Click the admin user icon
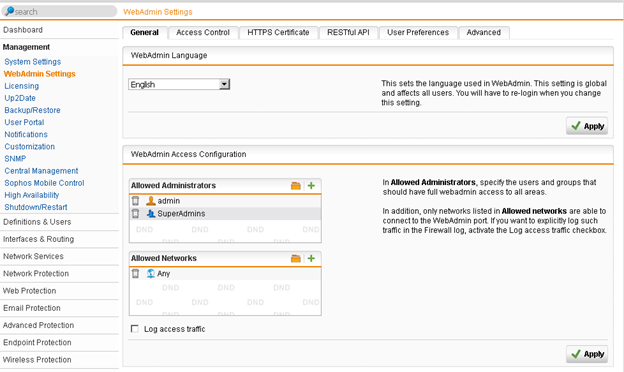This screenshot has height=372, width=624. (x=150, y=201)
